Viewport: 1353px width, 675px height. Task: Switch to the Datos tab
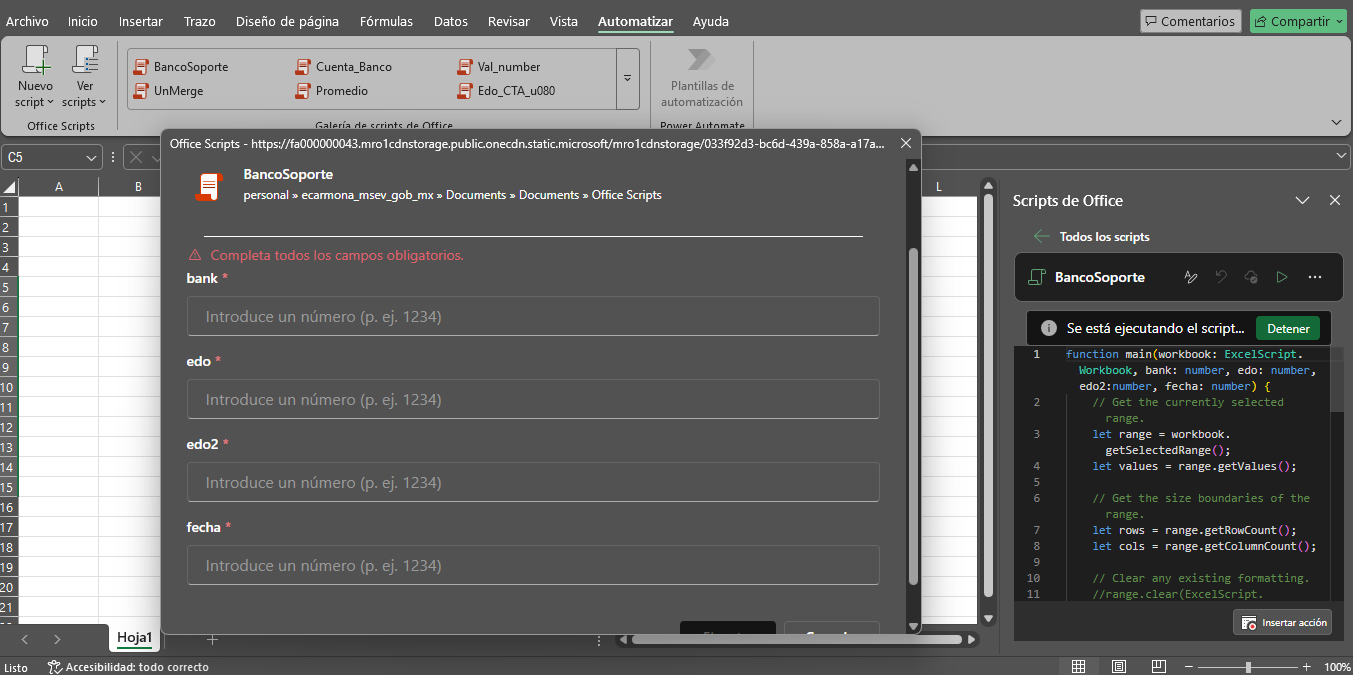[x=451, y=21]
